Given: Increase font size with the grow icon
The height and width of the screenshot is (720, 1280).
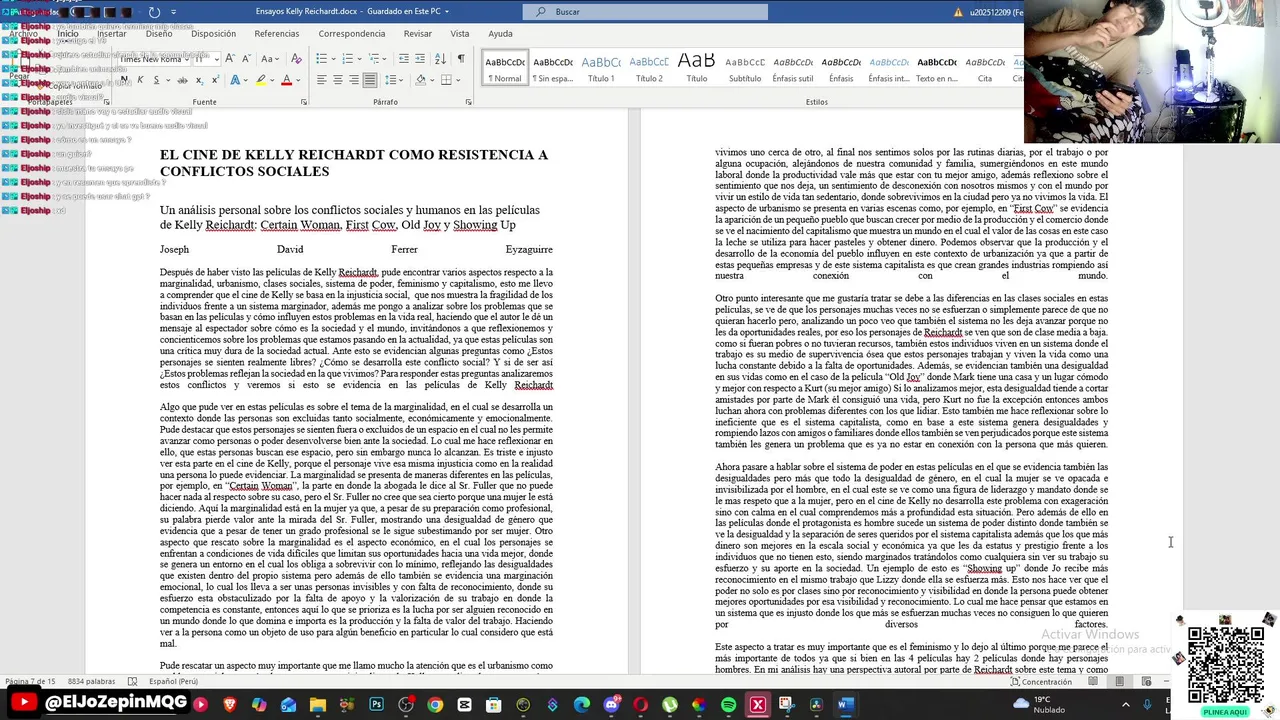Looking at the screenshot, I should pyautogui.click(x=230, y=59).
